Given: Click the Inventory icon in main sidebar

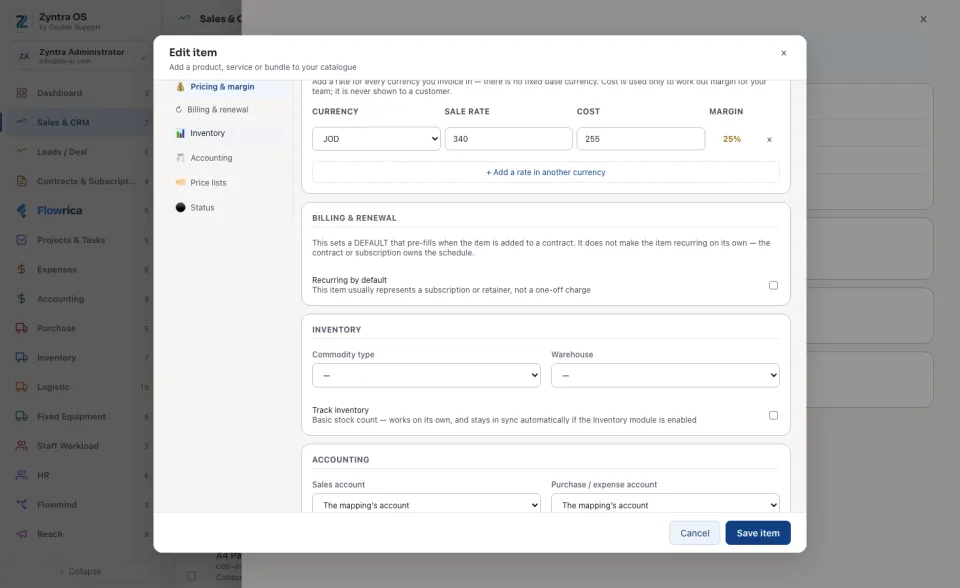Looking at the screenshot, I should (x=21, y=357).
